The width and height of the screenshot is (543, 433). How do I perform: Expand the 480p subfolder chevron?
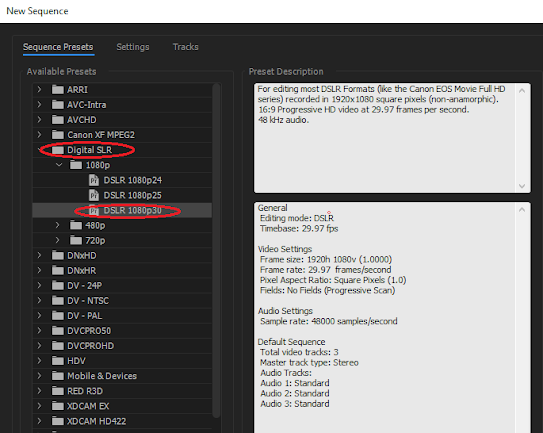[58, 225]
